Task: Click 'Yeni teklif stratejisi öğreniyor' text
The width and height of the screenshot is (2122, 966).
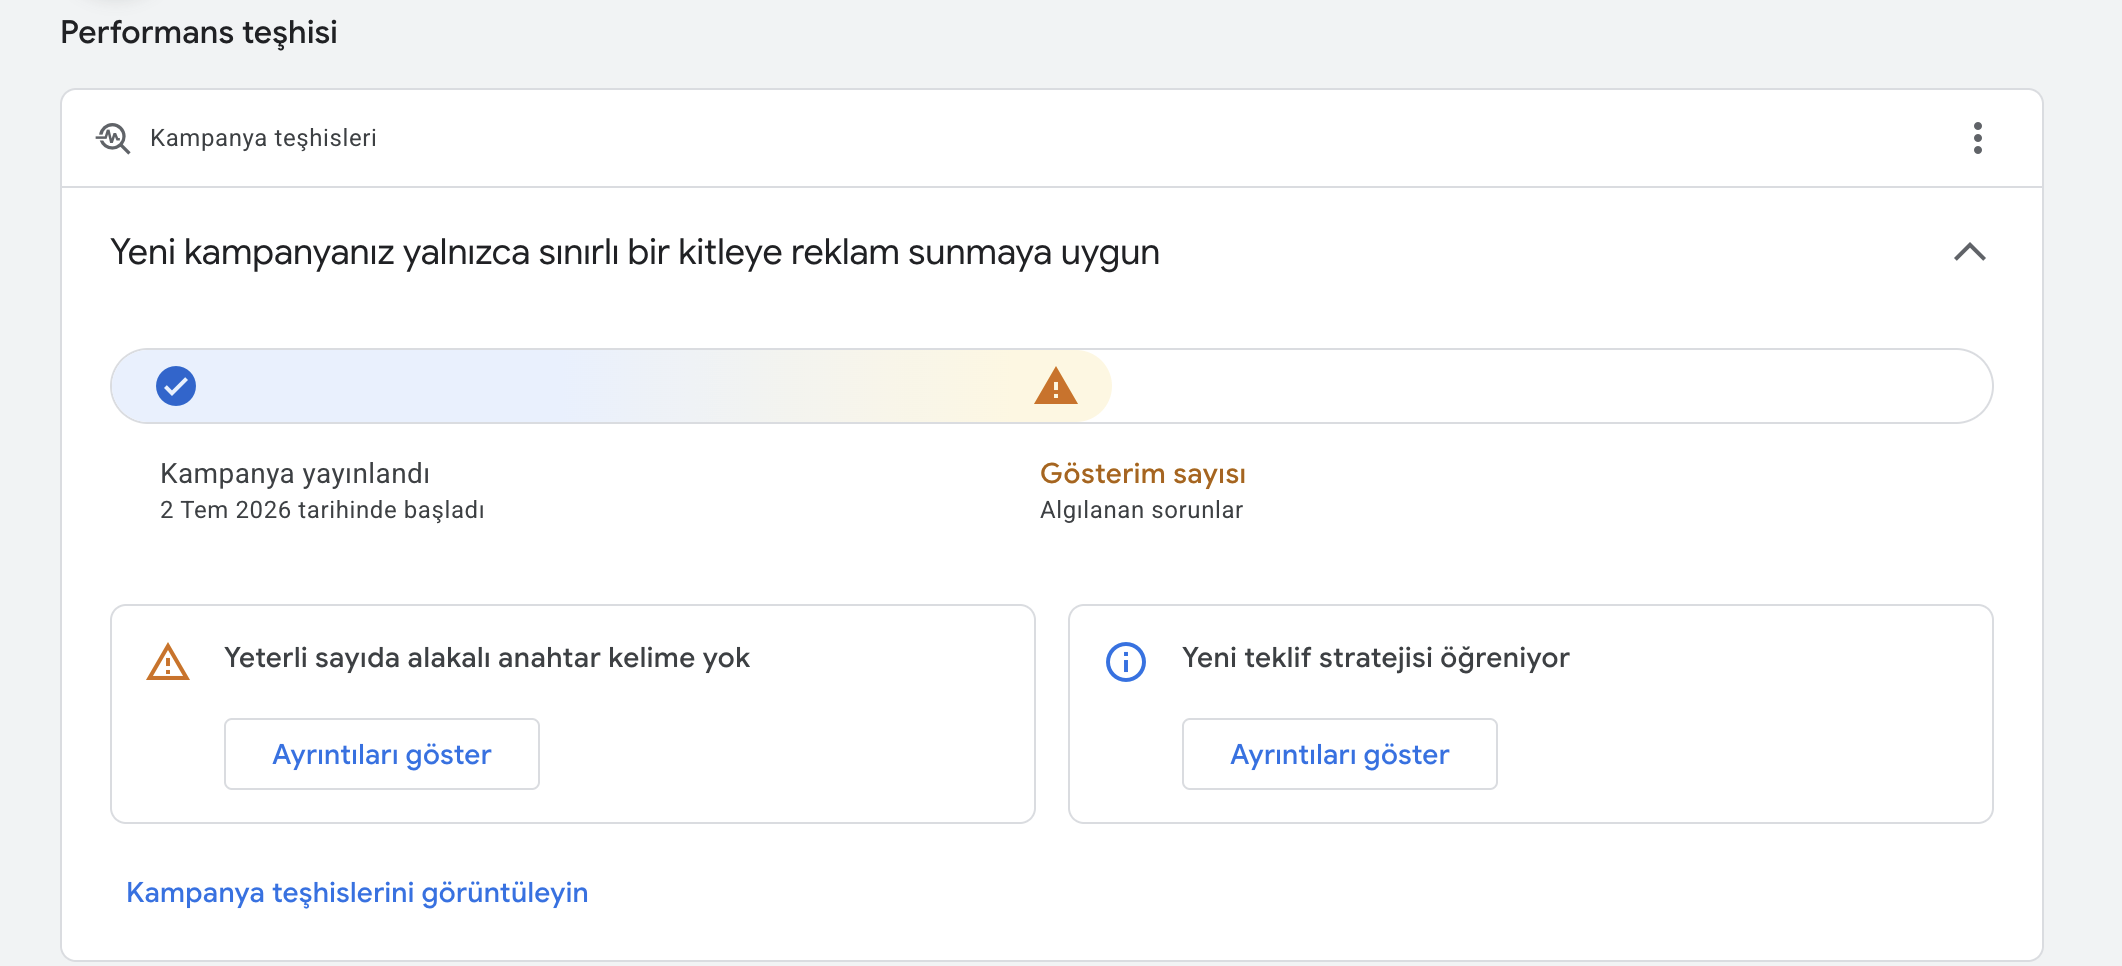Action: (1376, 658)
